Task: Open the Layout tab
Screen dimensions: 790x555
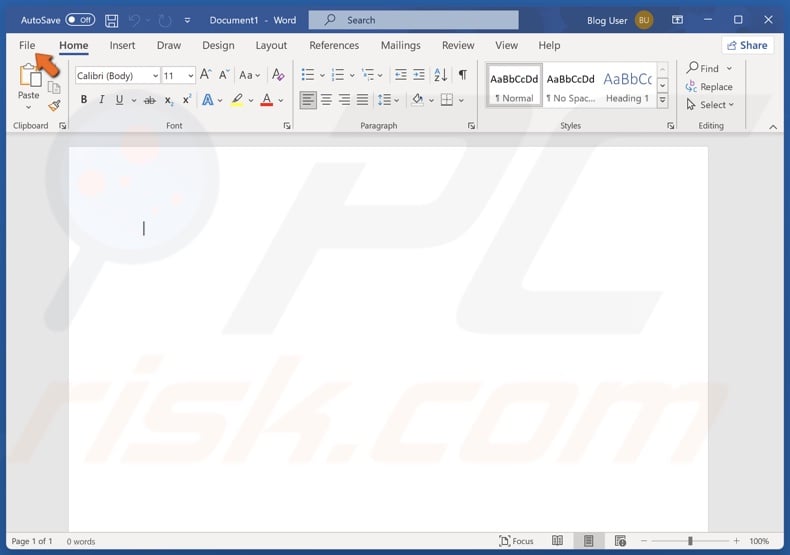Action: [x=271, y=45]
